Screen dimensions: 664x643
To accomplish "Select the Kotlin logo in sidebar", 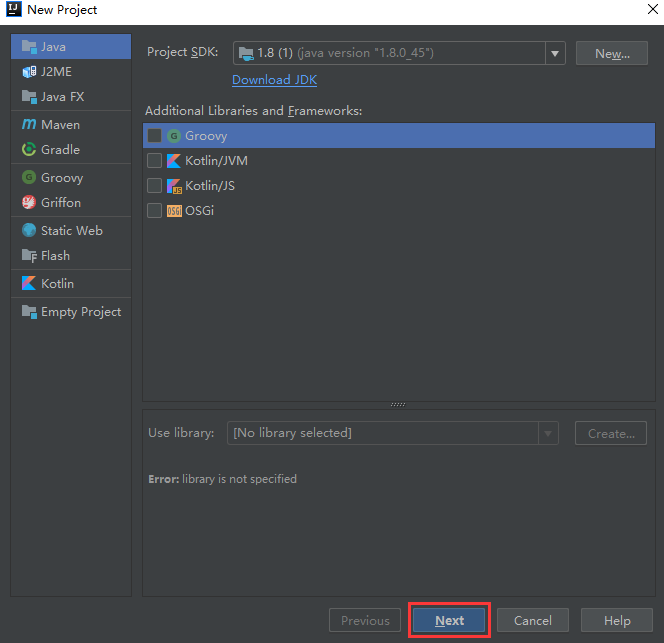I will (29, 283).
